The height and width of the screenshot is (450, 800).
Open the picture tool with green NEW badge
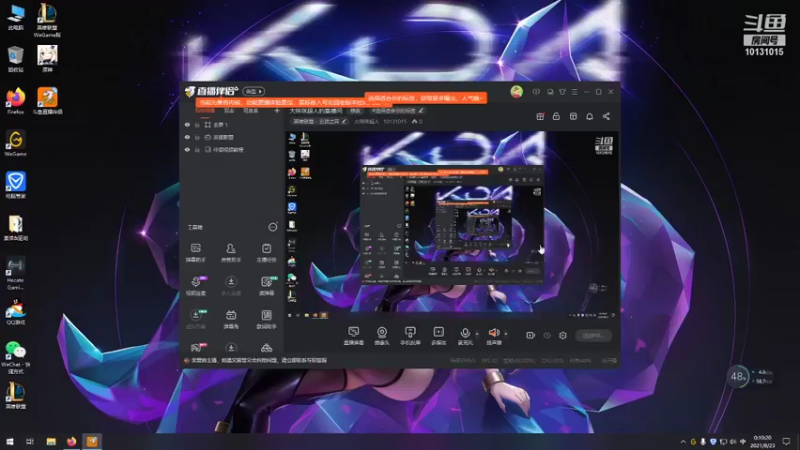click(266, 286)
